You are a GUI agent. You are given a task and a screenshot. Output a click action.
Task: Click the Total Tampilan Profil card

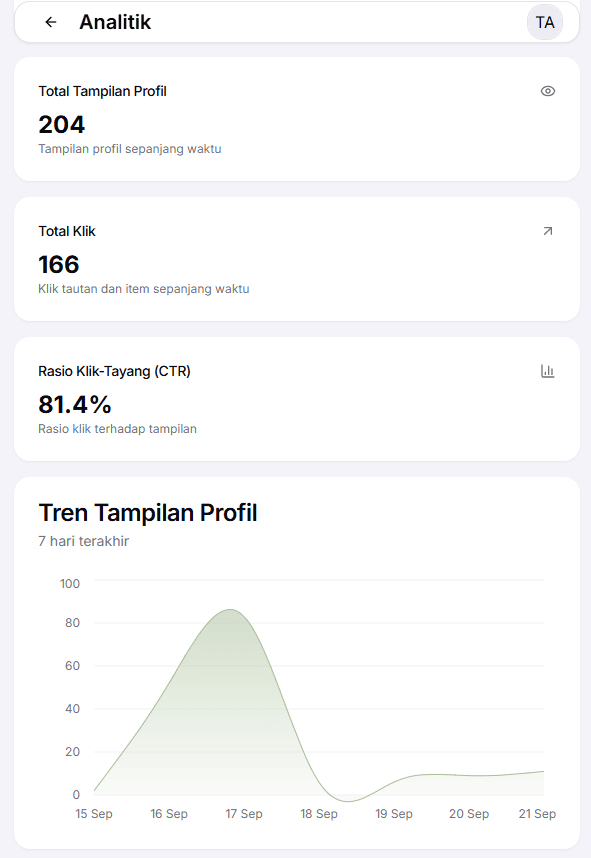pos(295,118)
